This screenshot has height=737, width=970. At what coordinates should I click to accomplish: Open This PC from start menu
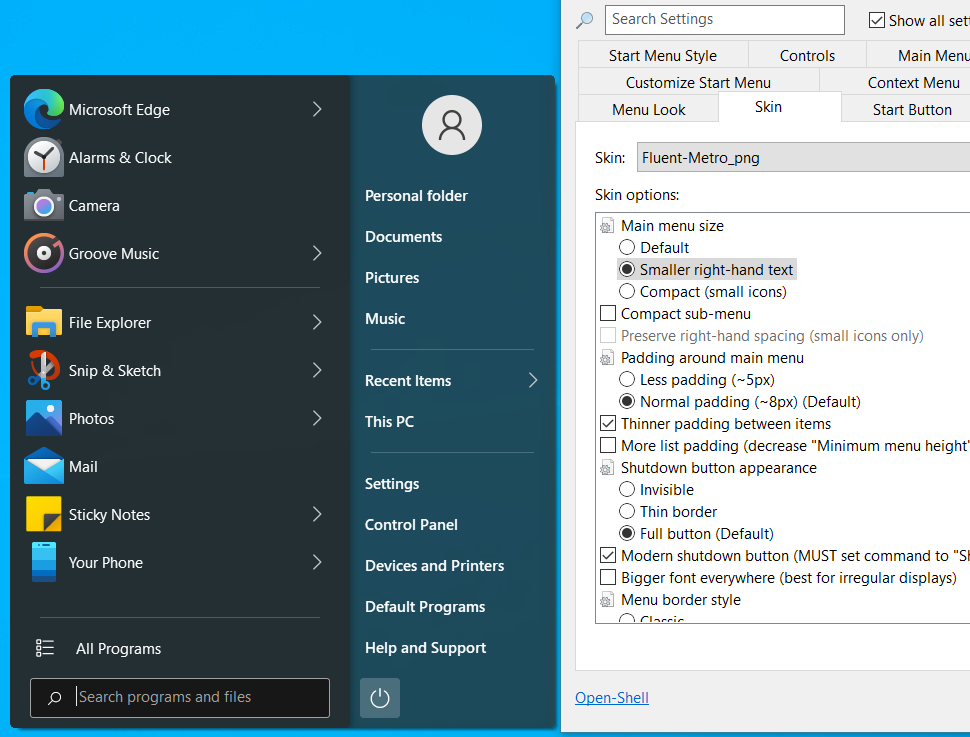[389, 421]
